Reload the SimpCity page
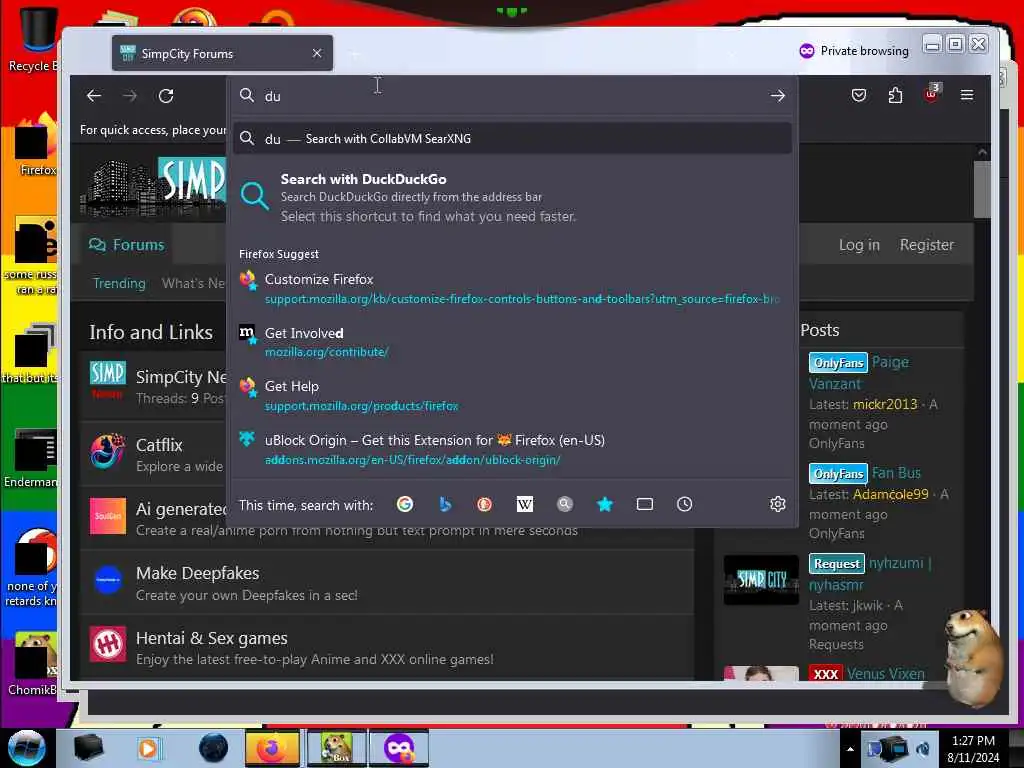Screen dimensions: 1024x768 point(166,96)
